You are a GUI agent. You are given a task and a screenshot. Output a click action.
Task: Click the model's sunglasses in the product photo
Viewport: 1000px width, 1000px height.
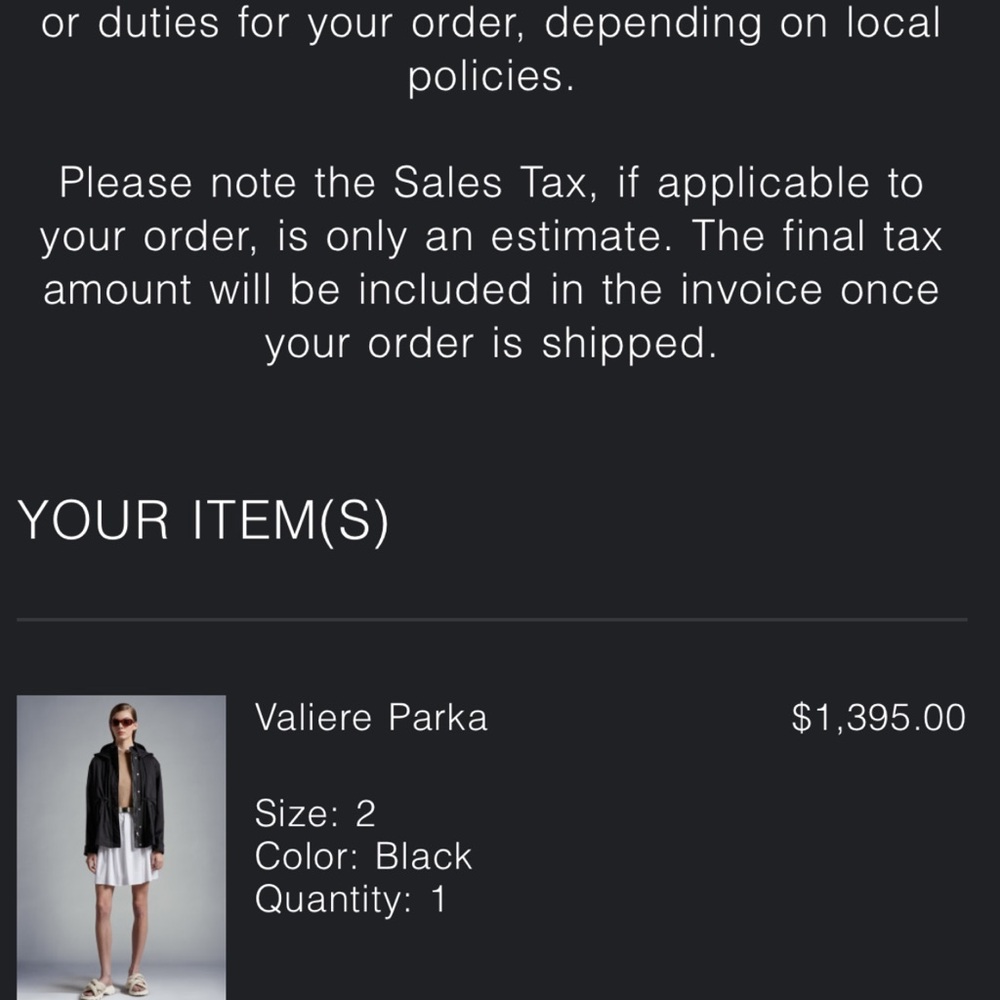[x=123, y=722]
